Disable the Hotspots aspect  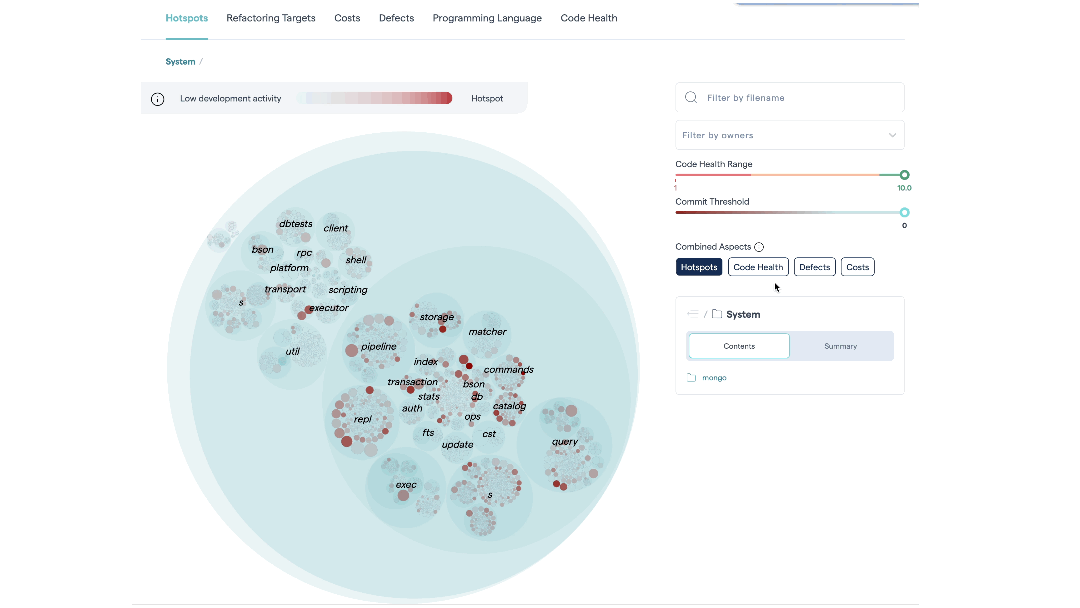(699, 266)
